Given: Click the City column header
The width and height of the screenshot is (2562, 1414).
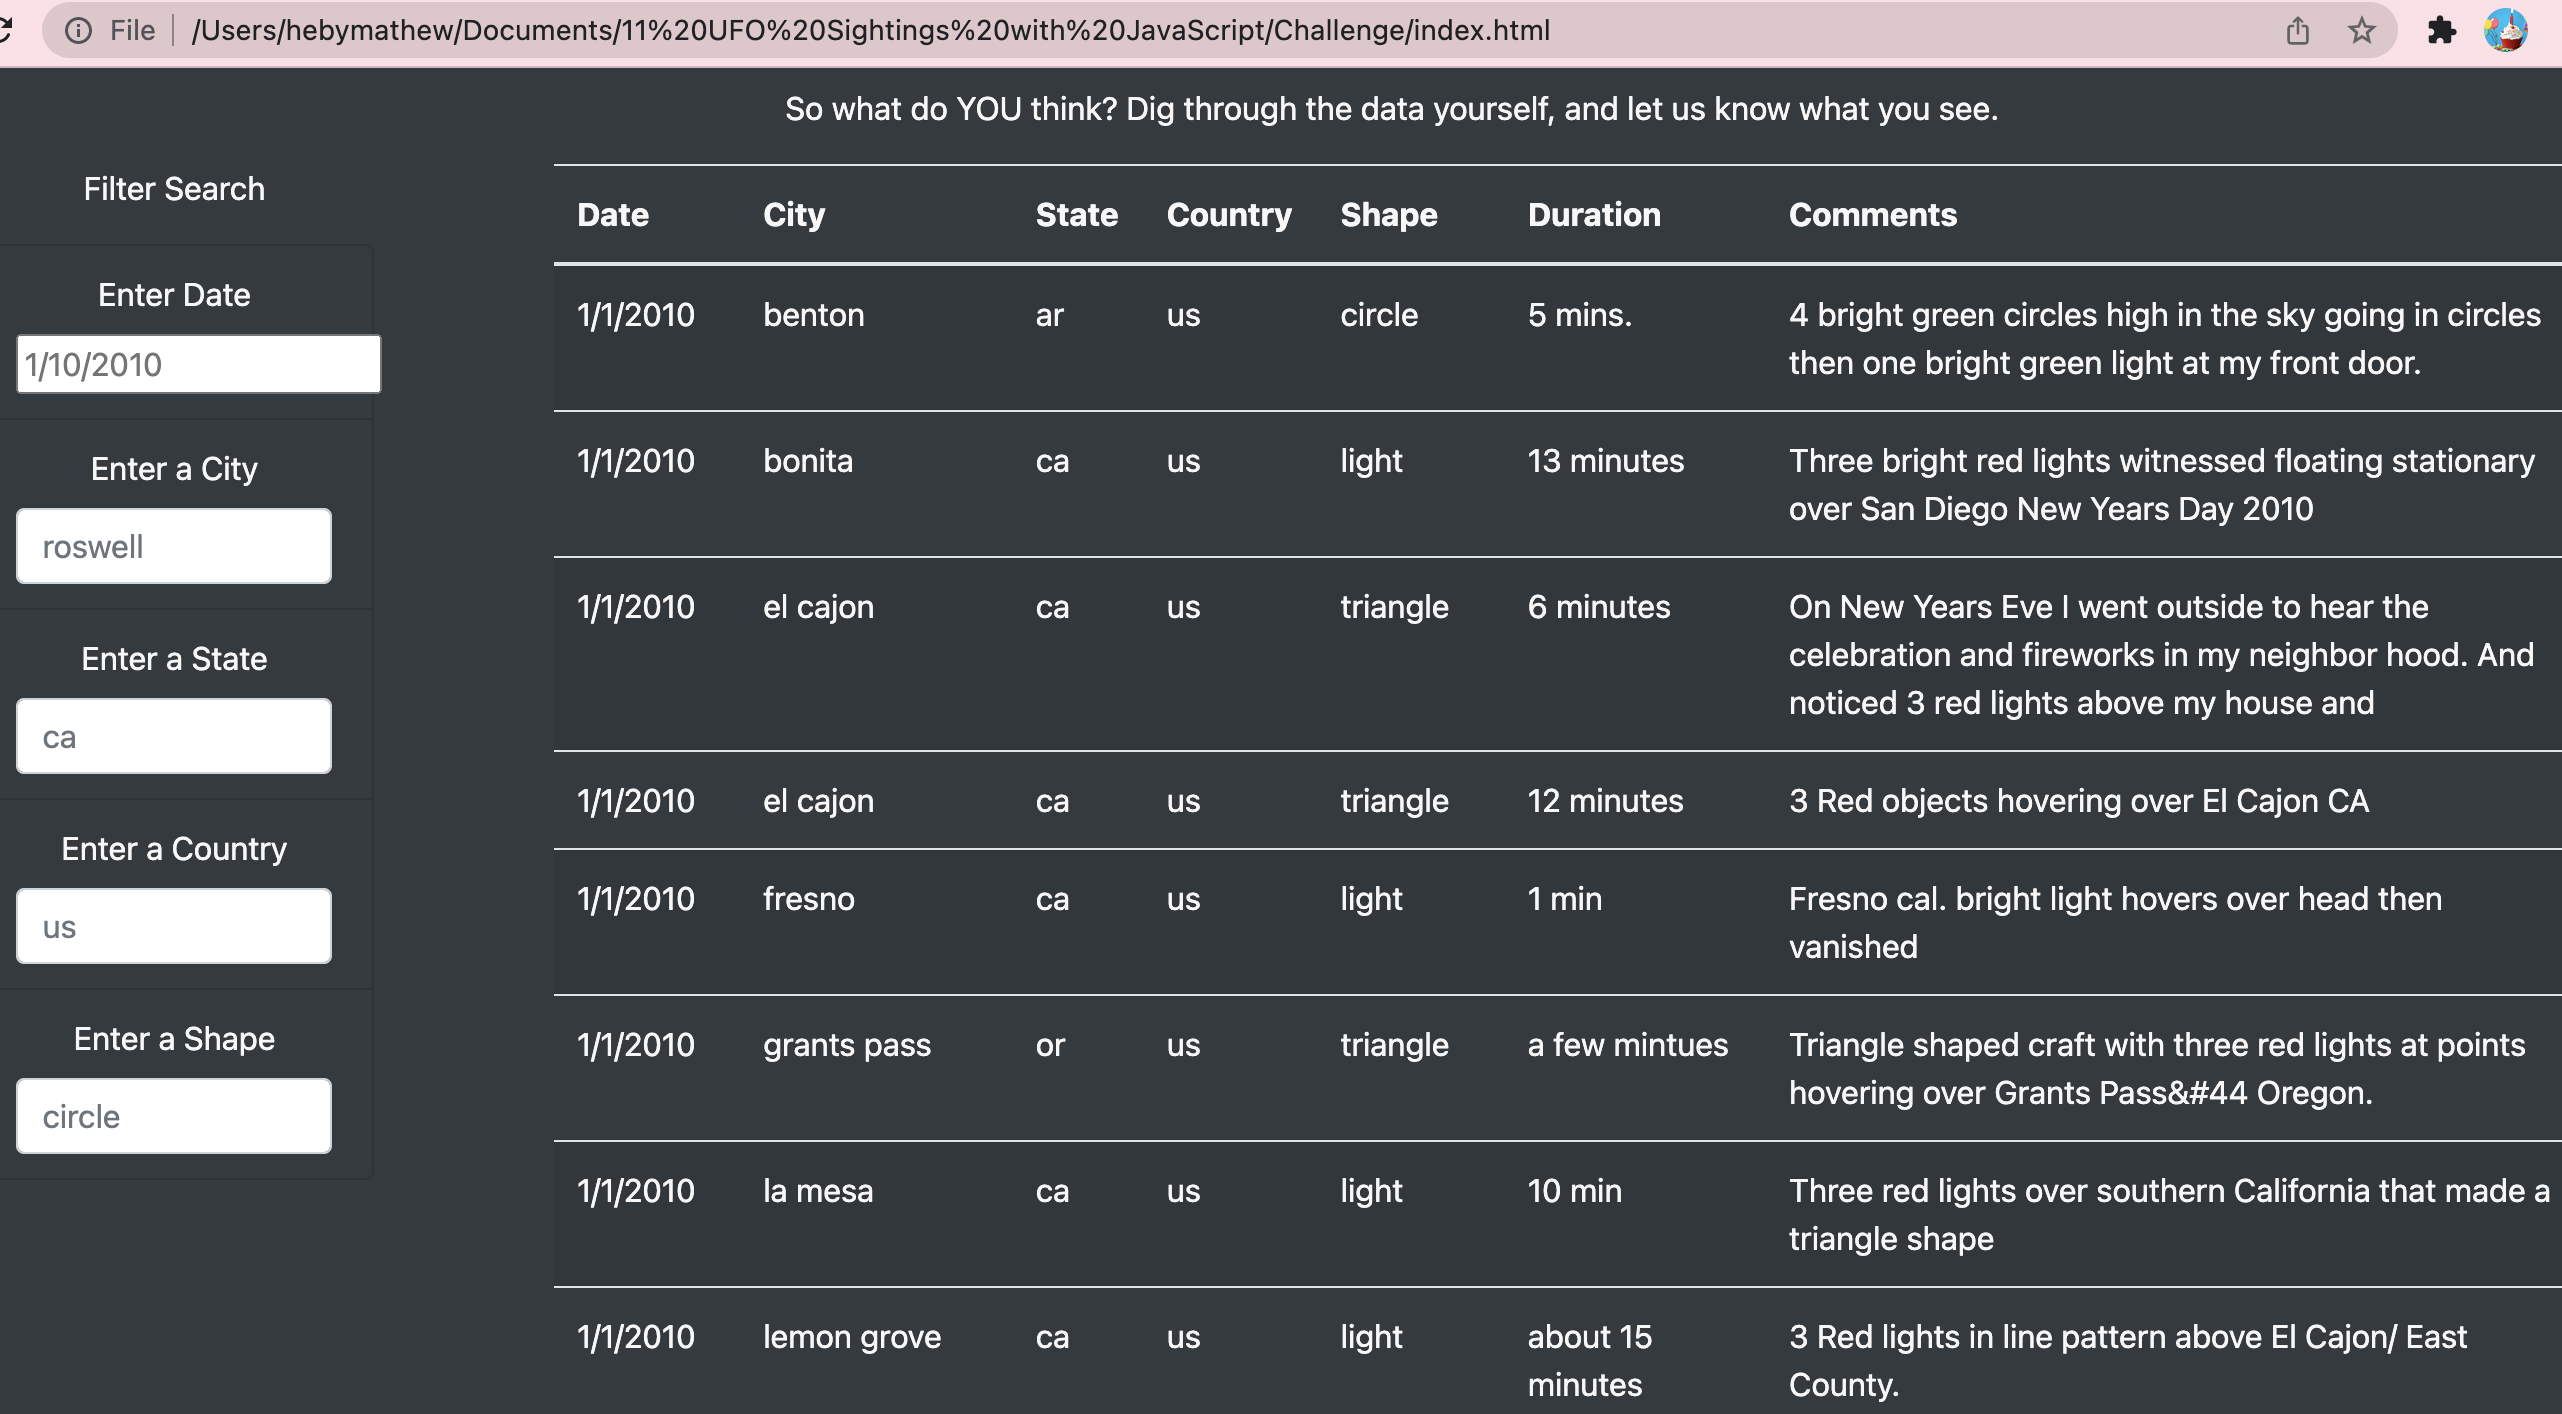Looking at the screenshot, I should 793,214.
